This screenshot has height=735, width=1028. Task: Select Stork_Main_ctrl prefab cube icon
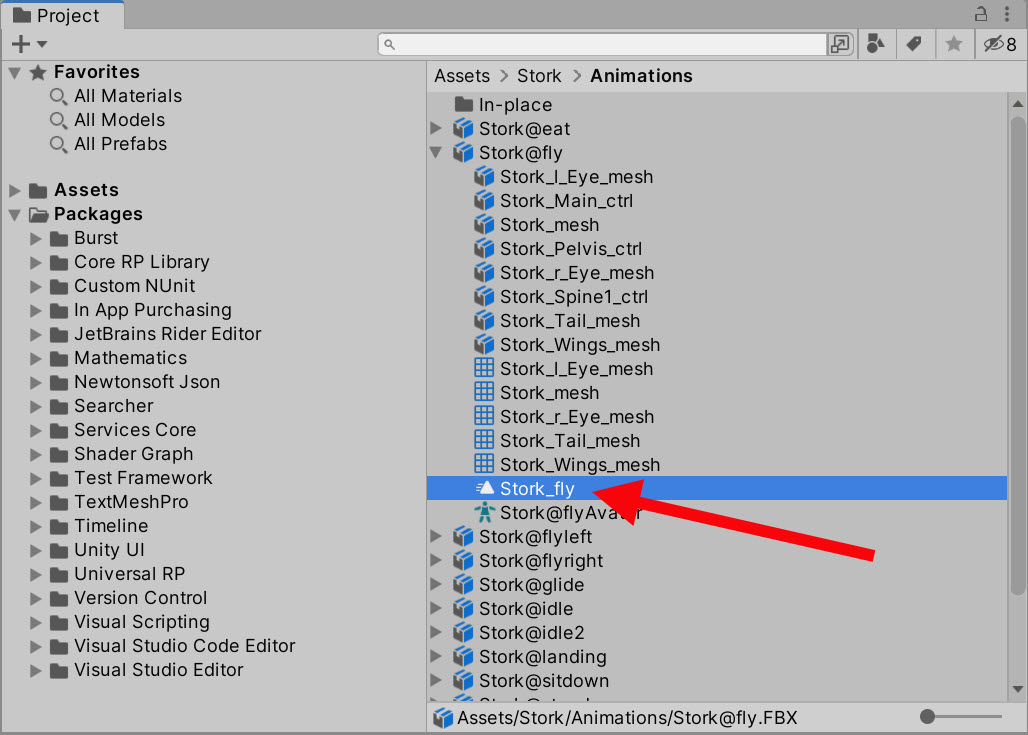(x=484, y=201)
